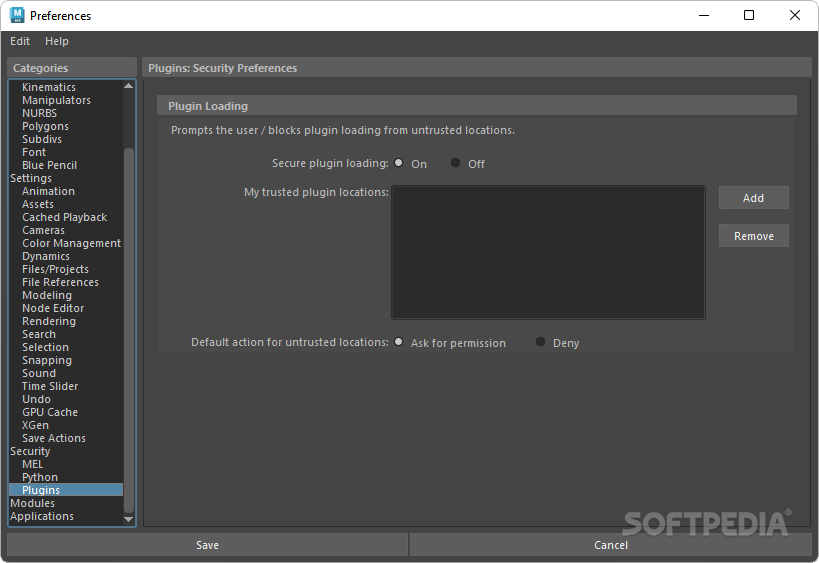
Task: Click the Maya app icon in title bar
Action: click(x=17, y=15)
